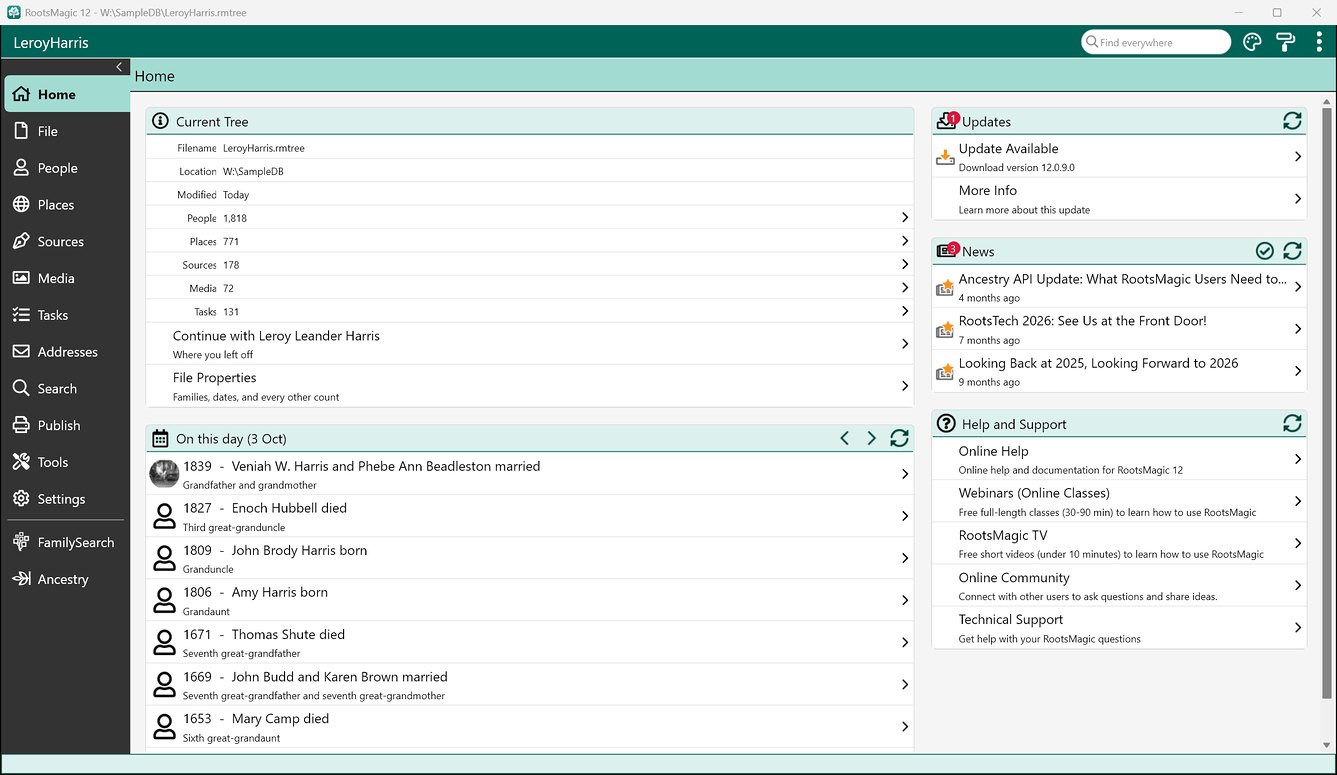Click Update Available download entry
This screenshot has height=775, width=1337.
click(1119, 157)
